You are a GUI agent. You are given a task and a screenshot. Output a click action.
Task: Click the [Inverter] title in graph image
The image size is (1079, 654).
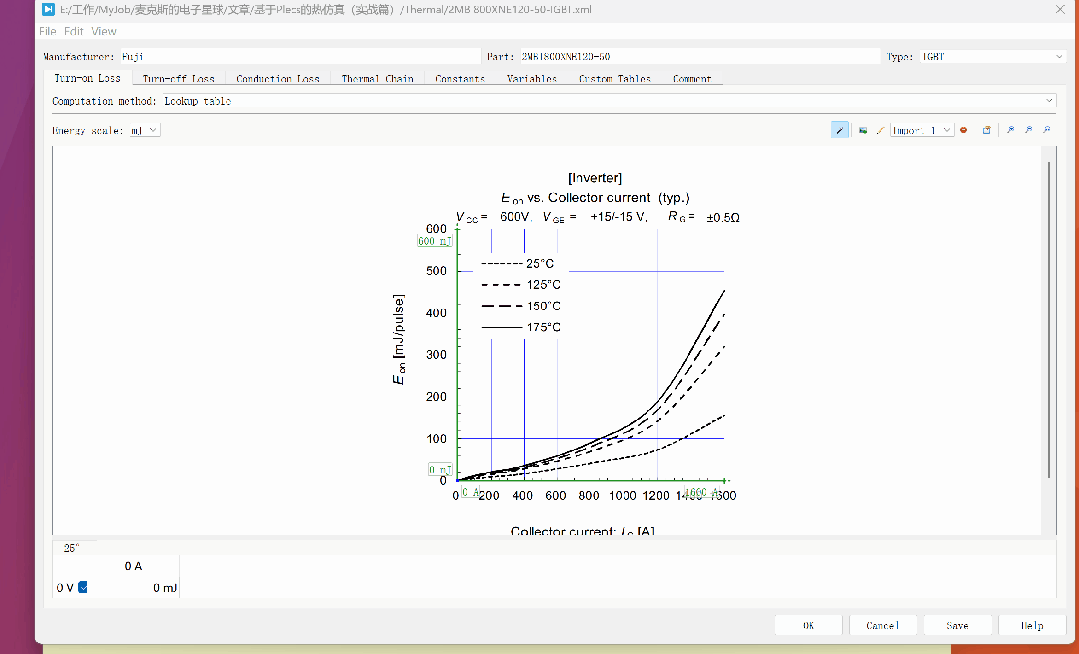pos(595,178)
